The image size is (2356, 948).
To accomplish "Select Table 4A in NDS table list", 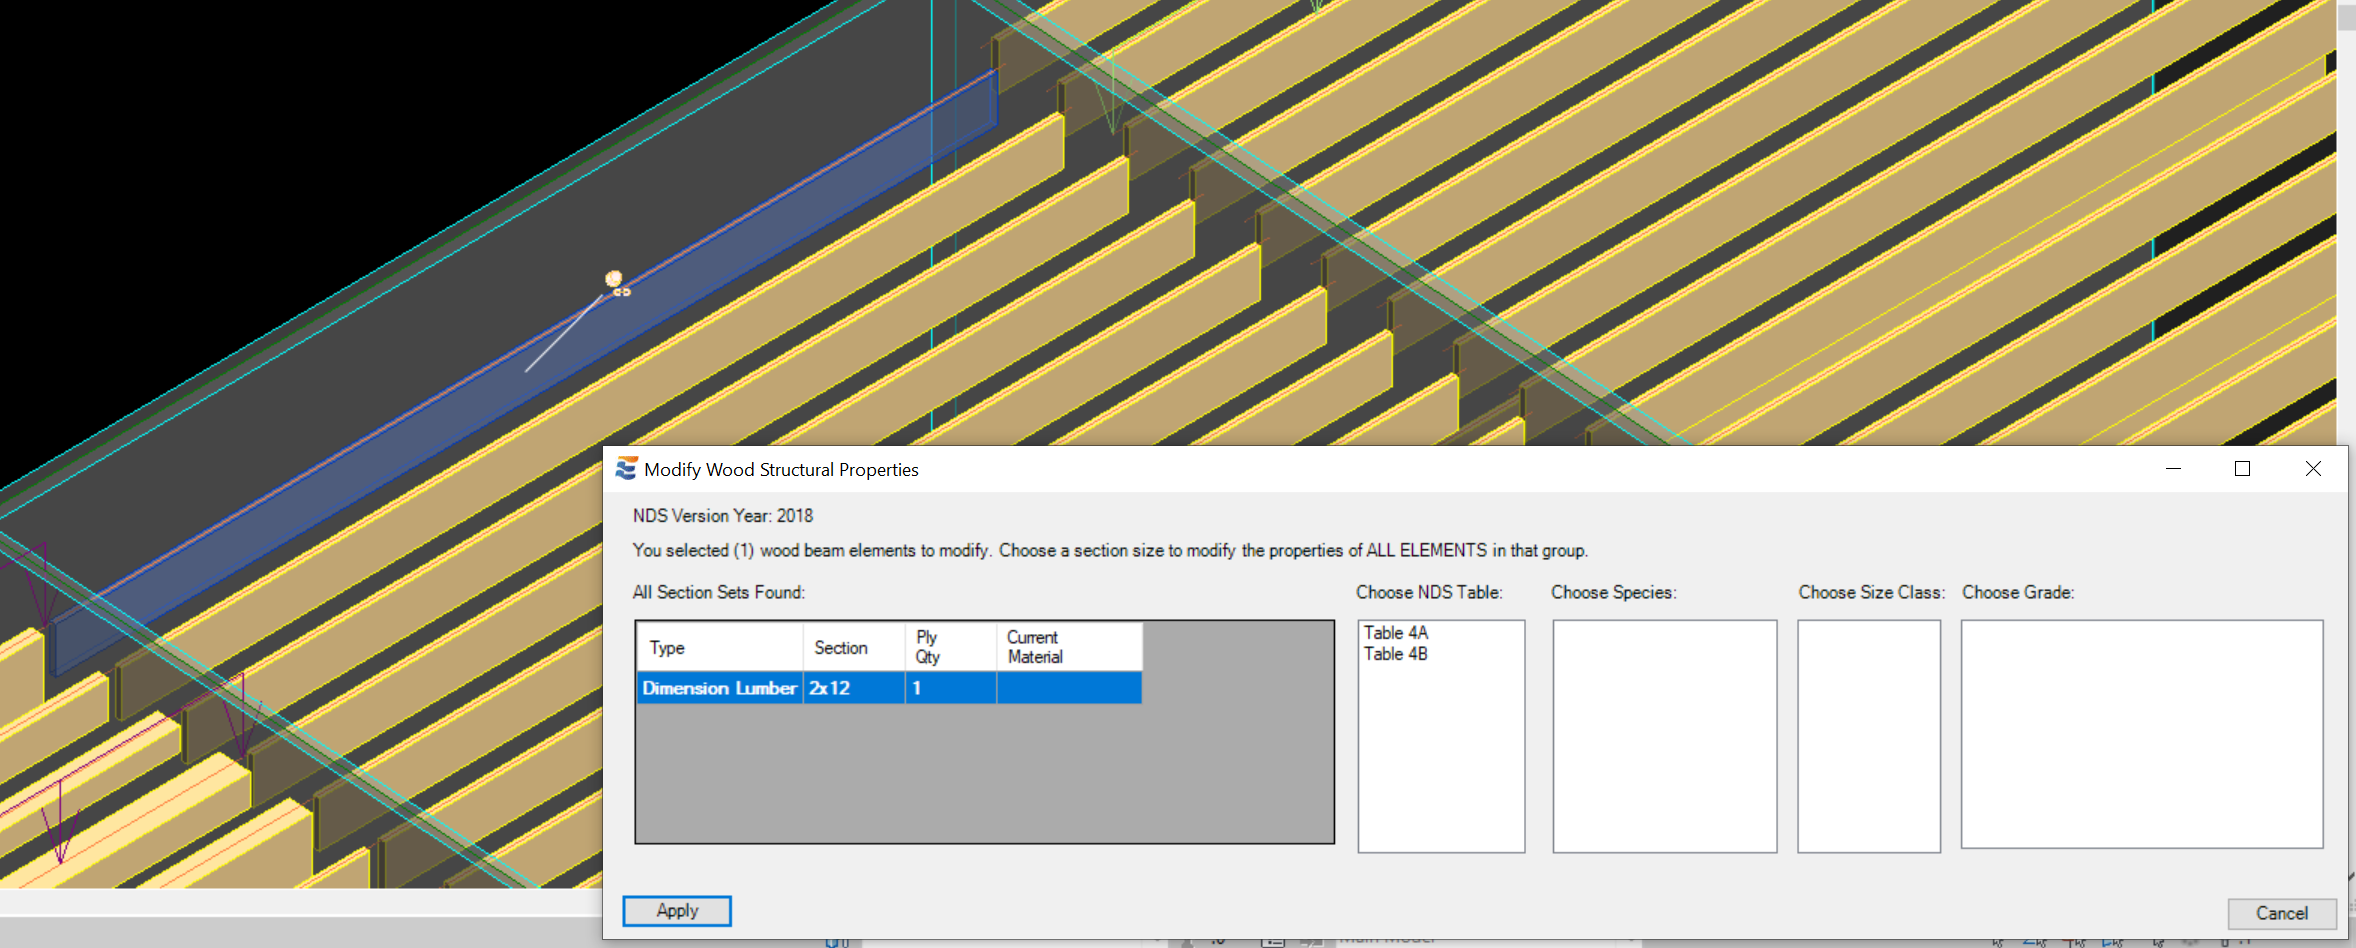I will click(x=1396, y=633).
